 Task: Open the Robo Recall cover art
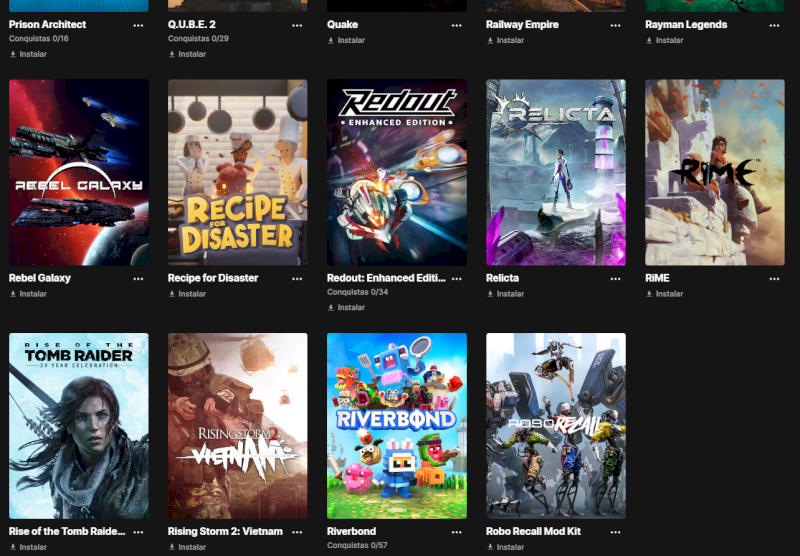click(556, 426)
